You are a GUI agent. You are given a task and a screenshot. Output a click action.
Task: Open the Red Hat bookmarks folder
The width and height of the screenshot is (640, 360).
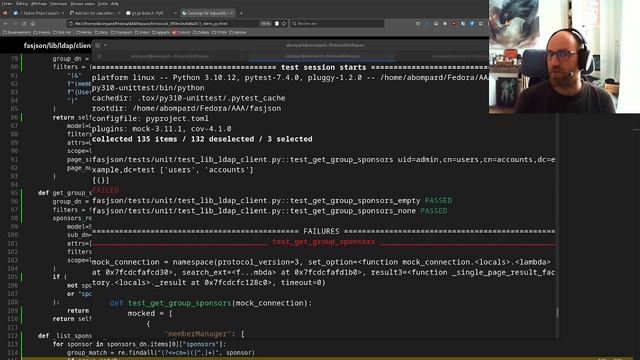click(x=62, y=32)
